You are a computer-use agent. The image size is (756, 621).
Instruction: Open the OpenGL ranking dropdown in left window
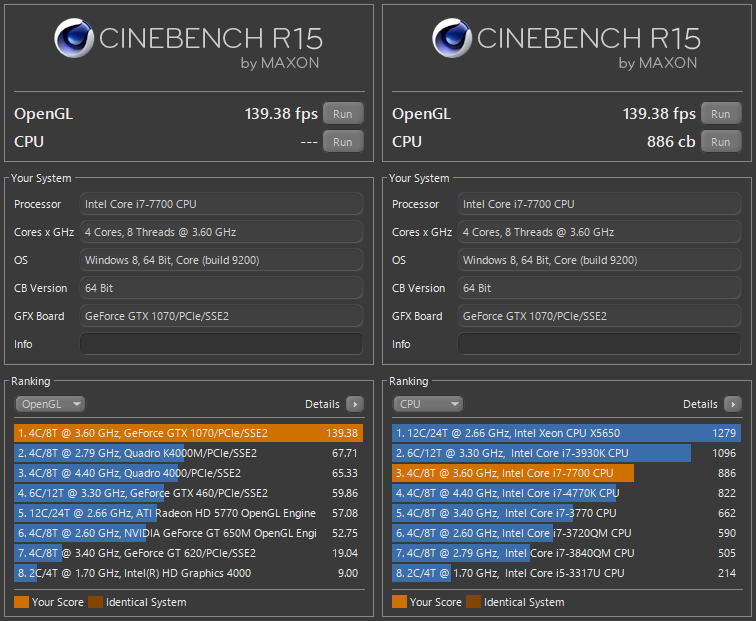tap(50, 404)
